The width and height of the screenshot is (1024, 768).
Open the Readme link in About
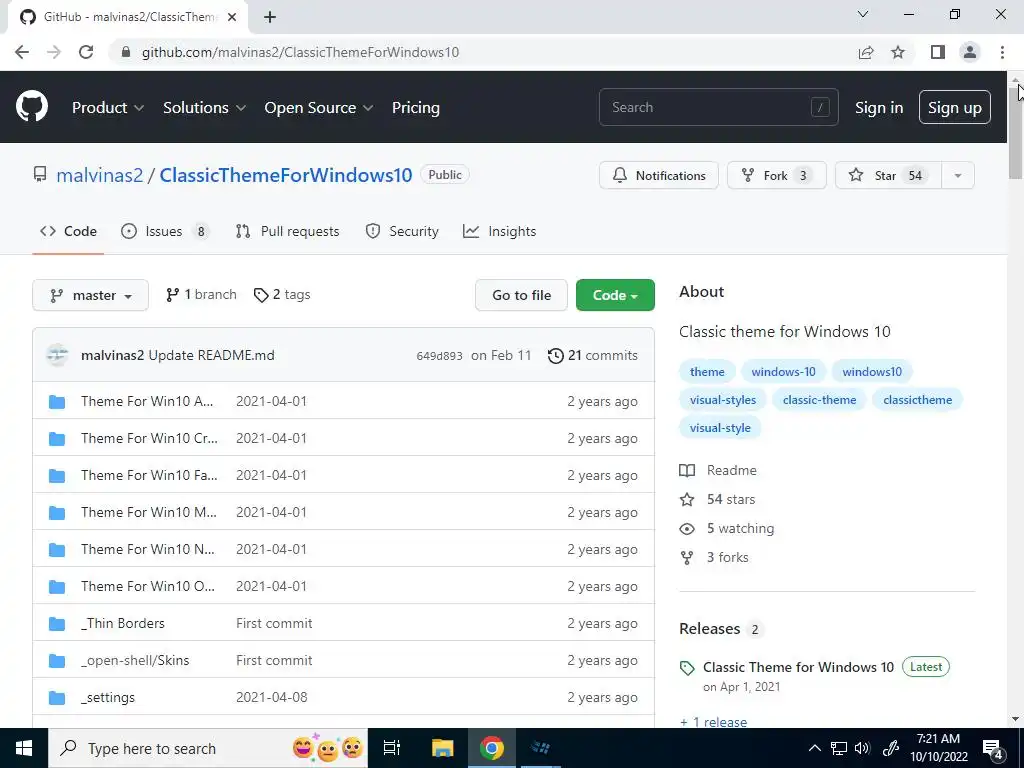718,470
